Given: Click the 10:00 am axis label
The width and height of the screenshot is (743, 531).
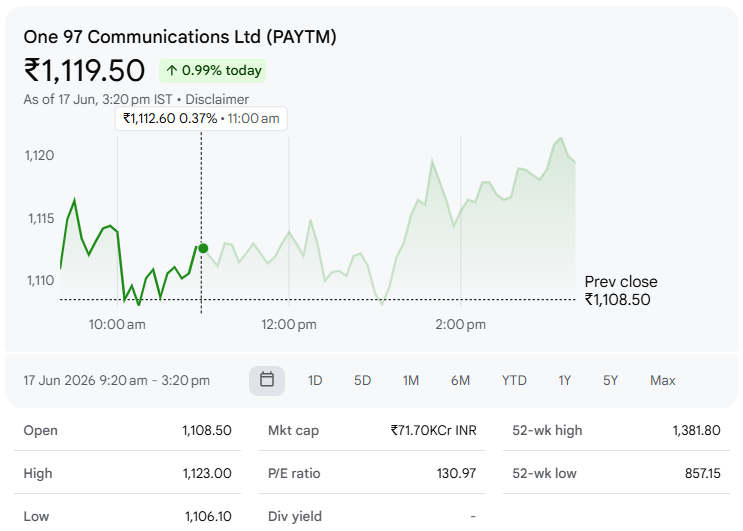Looking at the screenshot, I should (117, 325).
